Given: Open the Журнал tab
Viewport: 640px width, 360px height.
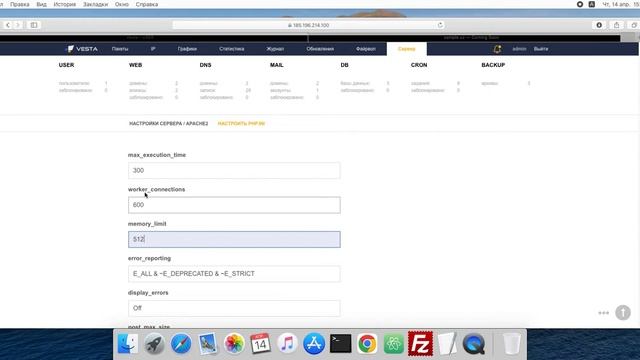Looking at the screenshot, I should pos(275,49).
